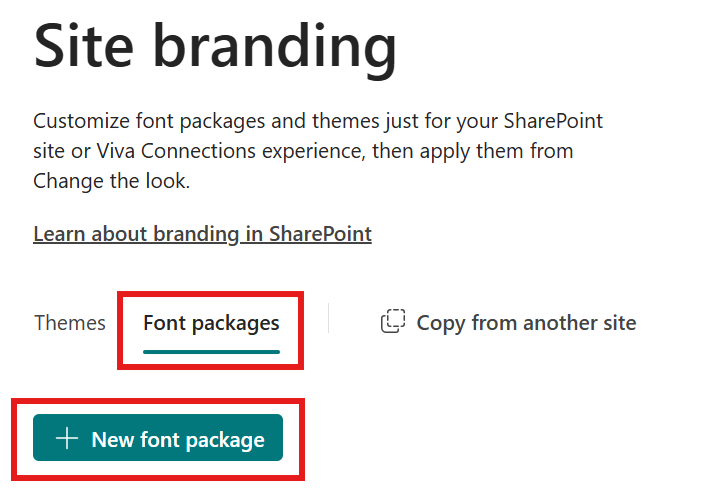Click the Copy from another site icon
Image resolution: width=720 pixels, height=495 pixels.
[393, 321]
